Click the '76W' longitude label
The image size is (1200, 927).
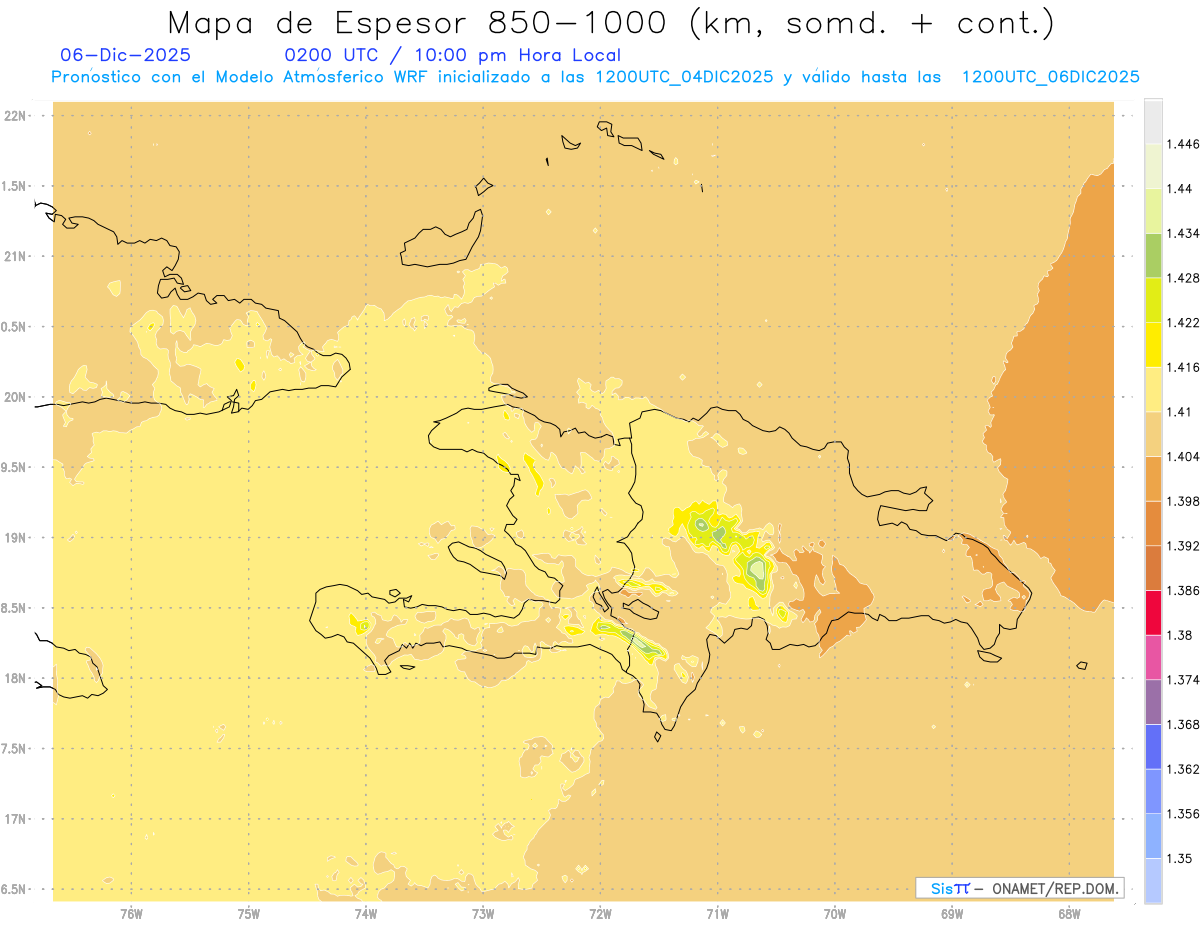click(131, 913)
